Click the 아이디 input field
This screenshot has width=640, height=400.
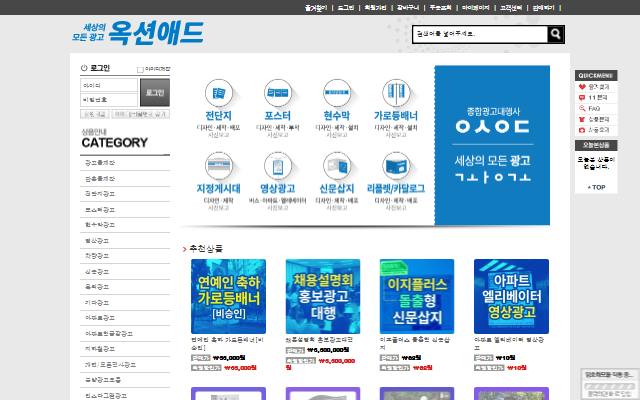tap(109, 86)
